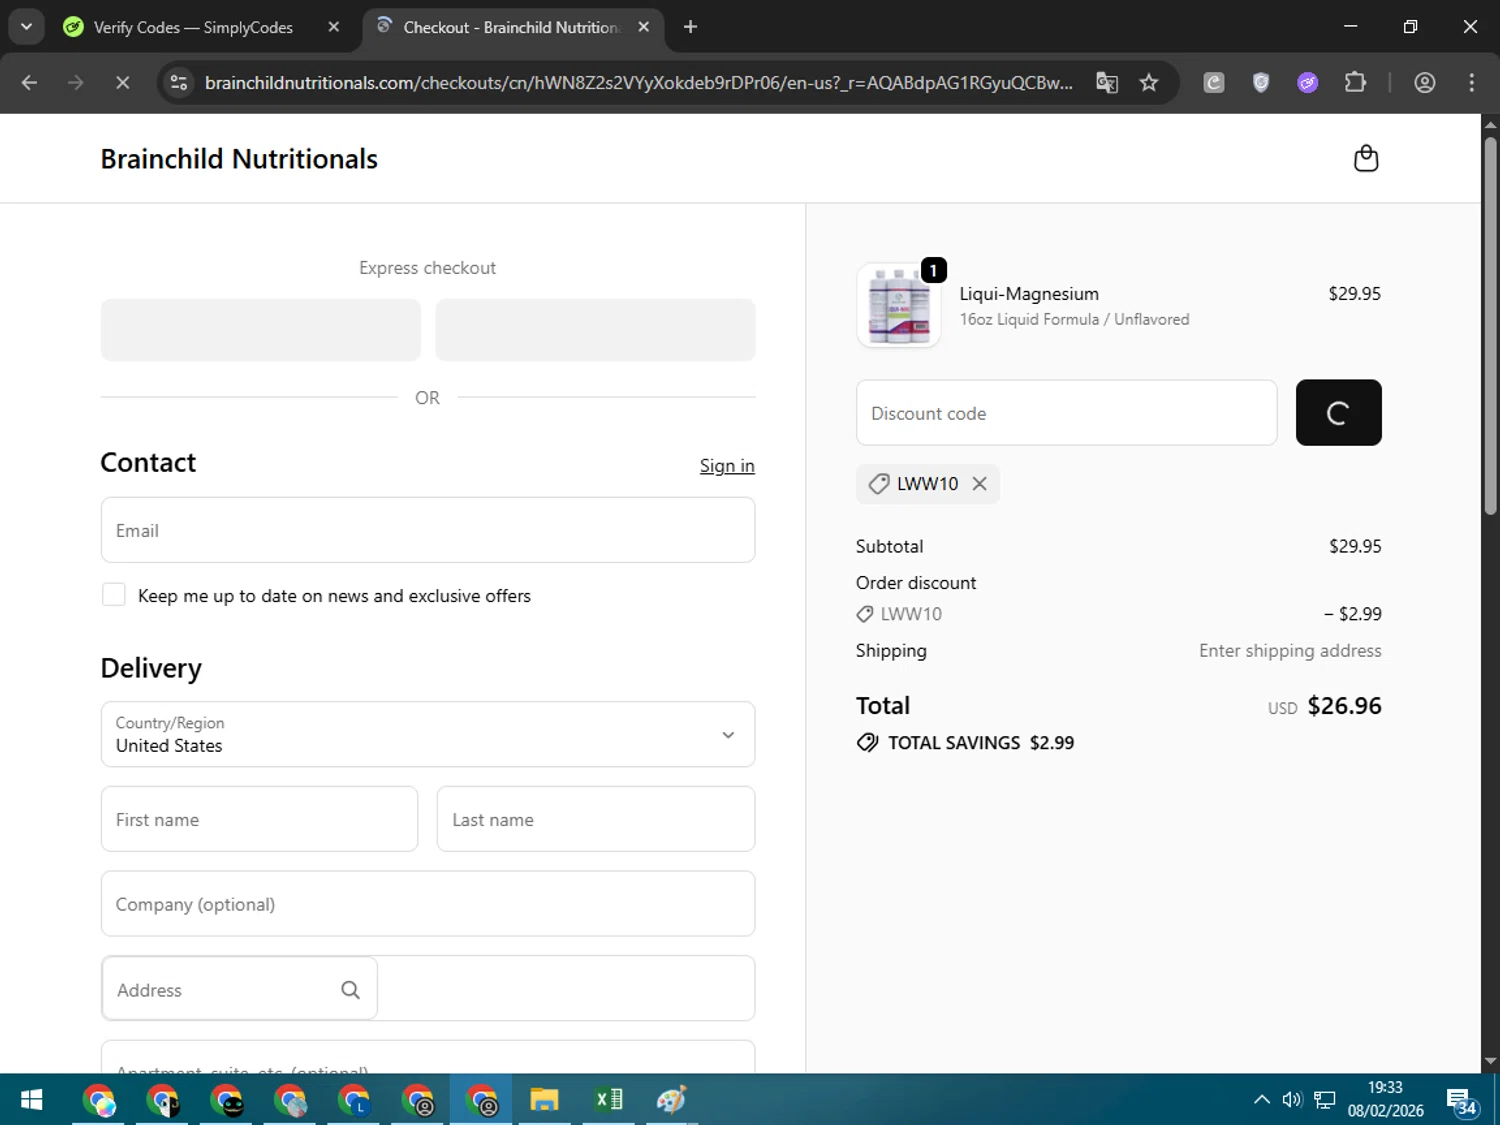The height and width of the screenshot is (1125, 1500).
Task: Open the shopping bag cart icon
Action: [x=1365, y=159]
